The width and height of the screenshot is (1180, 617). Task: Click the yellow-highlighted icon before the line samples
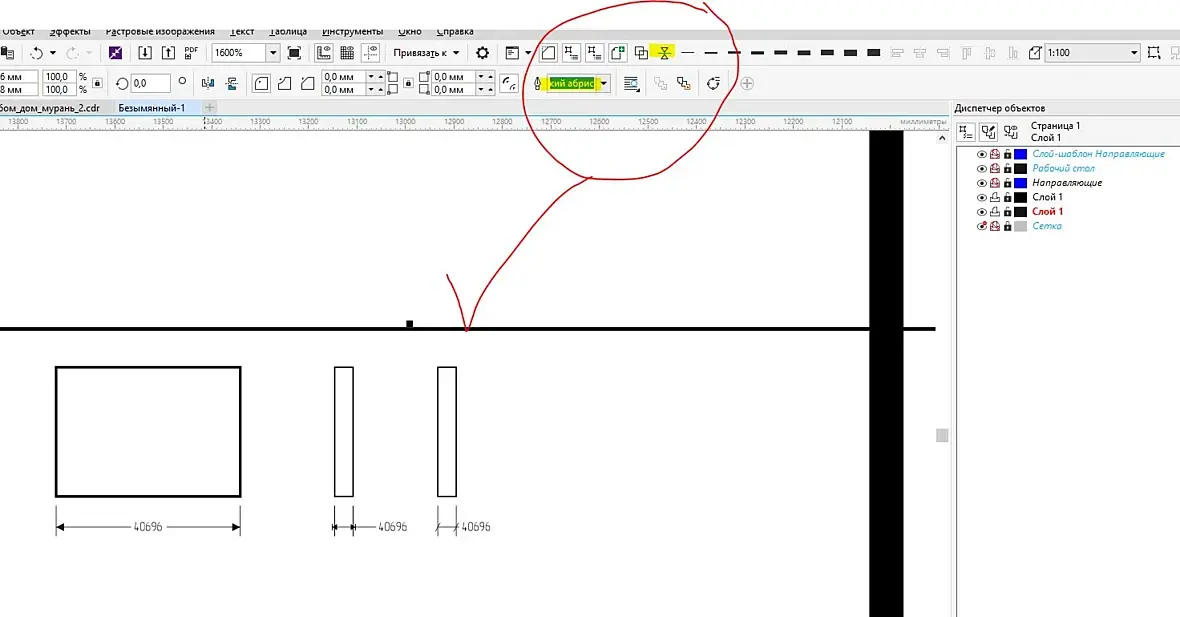(x=665, y=53)
